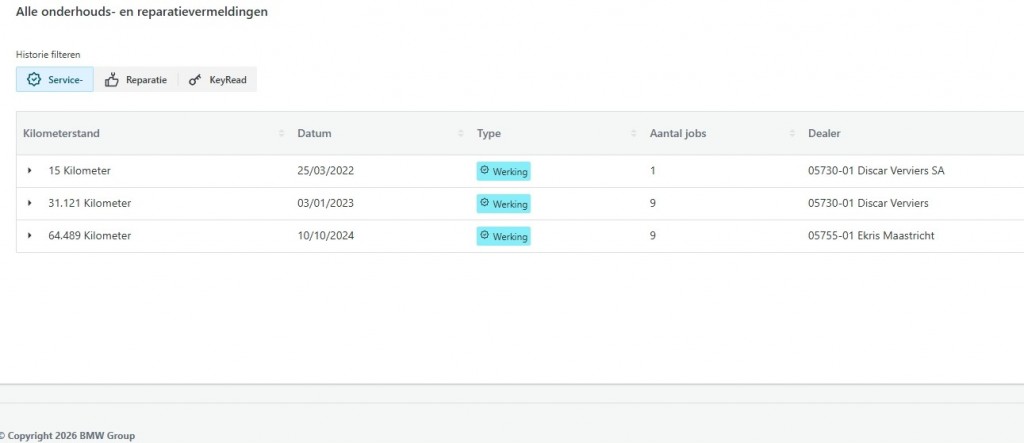Click the Type column header
The height and width of the screenshot is (443, 1024).
click(x=489, y=134)
